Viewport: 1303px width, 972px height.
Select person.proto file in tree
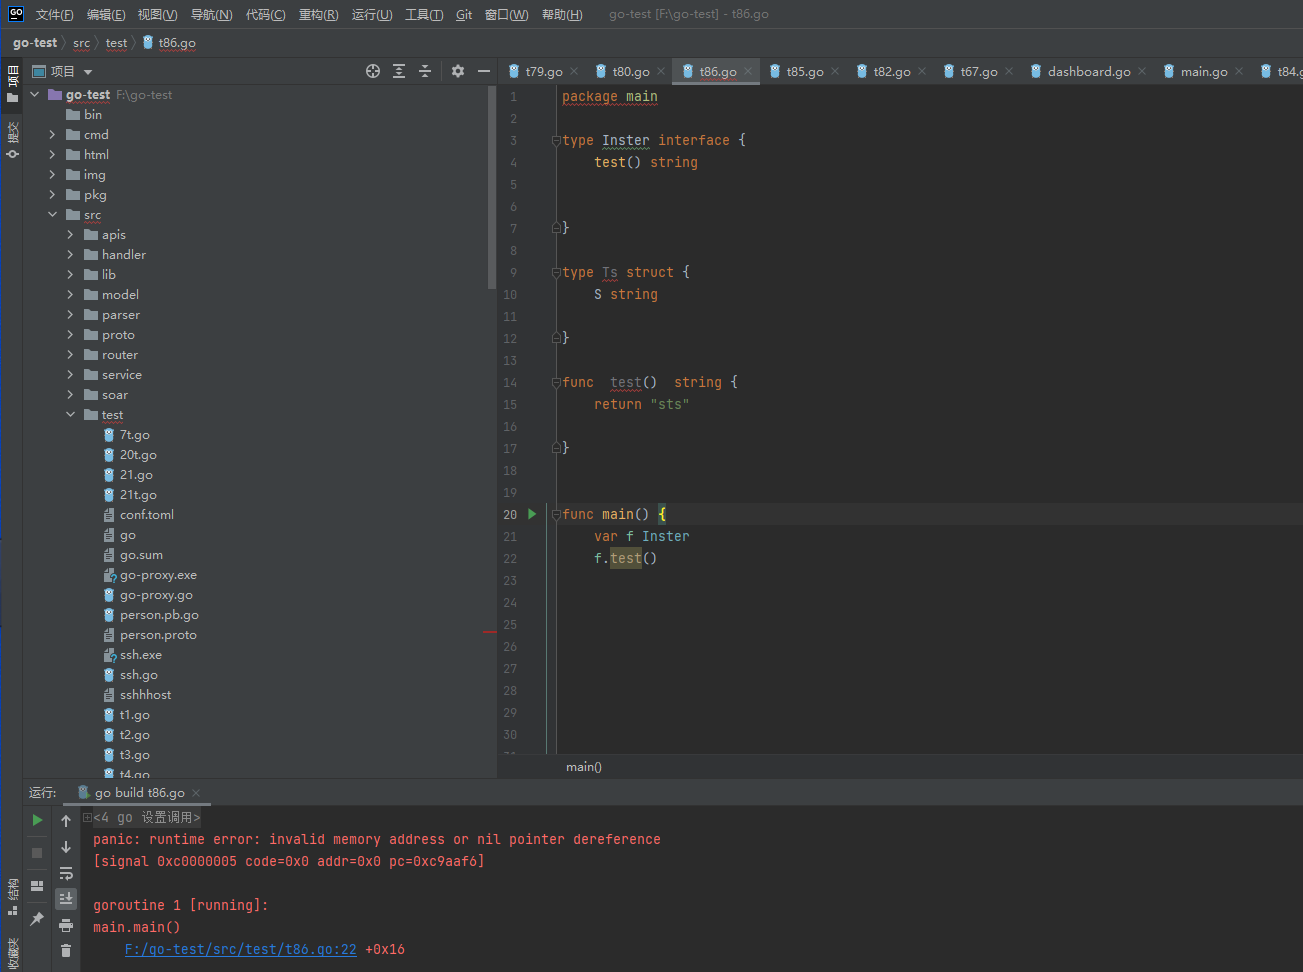click(158, 635)
